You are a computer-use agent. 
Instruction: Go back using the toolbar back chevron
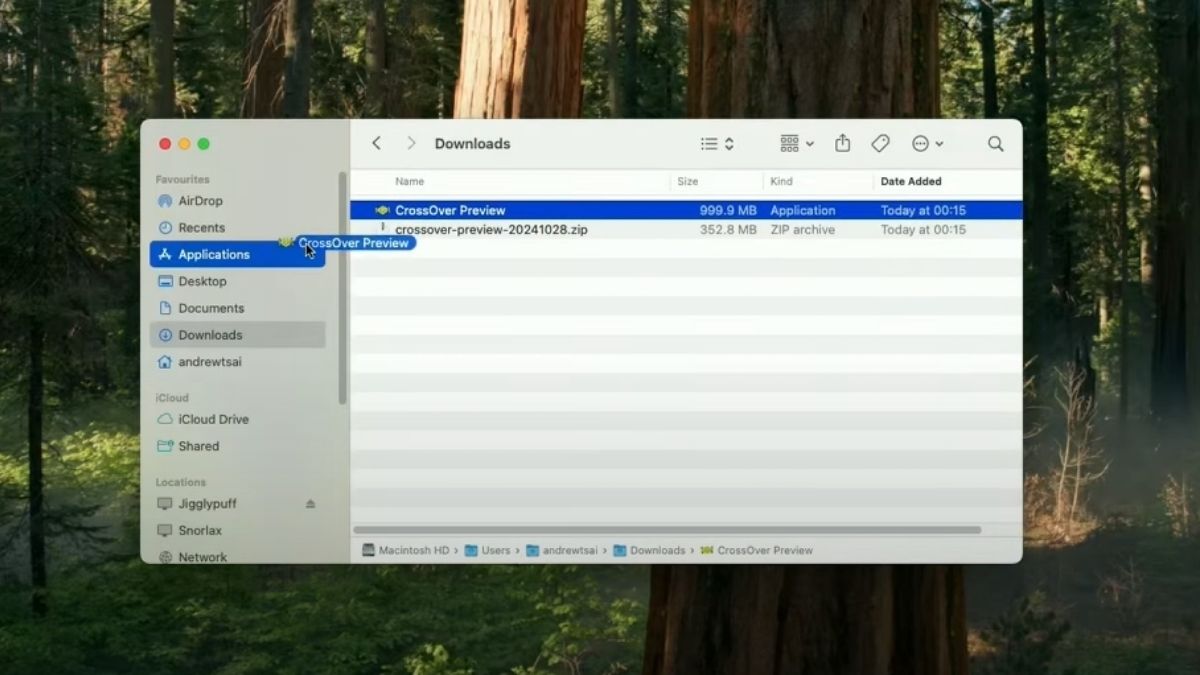pyautogui.click(x=376, y=144)
